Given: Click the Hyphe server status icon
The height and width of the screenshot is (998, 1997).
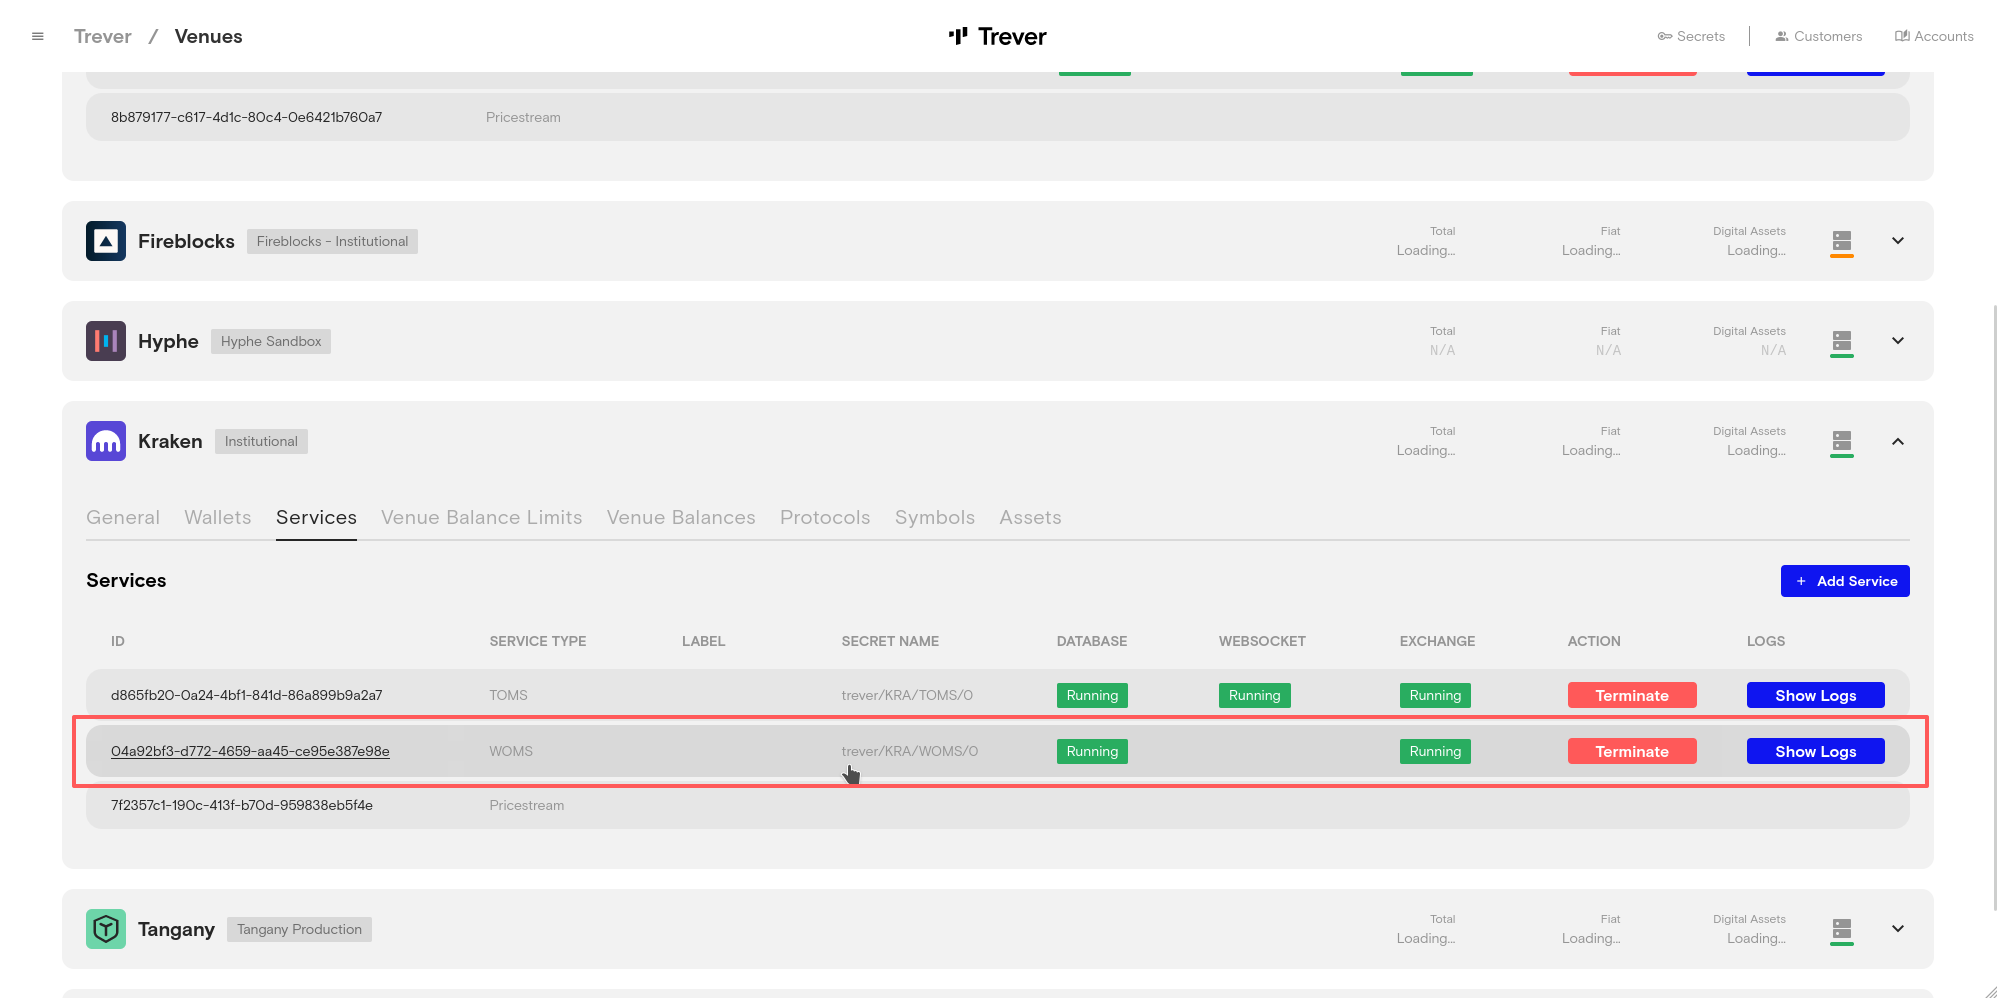Looking at the screenshot, I should click(1841, 341).
